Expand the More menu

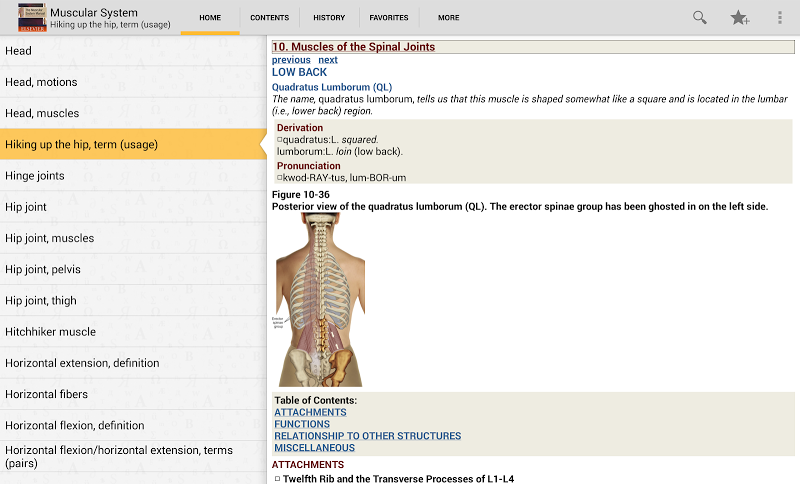(x=449, y=17)
